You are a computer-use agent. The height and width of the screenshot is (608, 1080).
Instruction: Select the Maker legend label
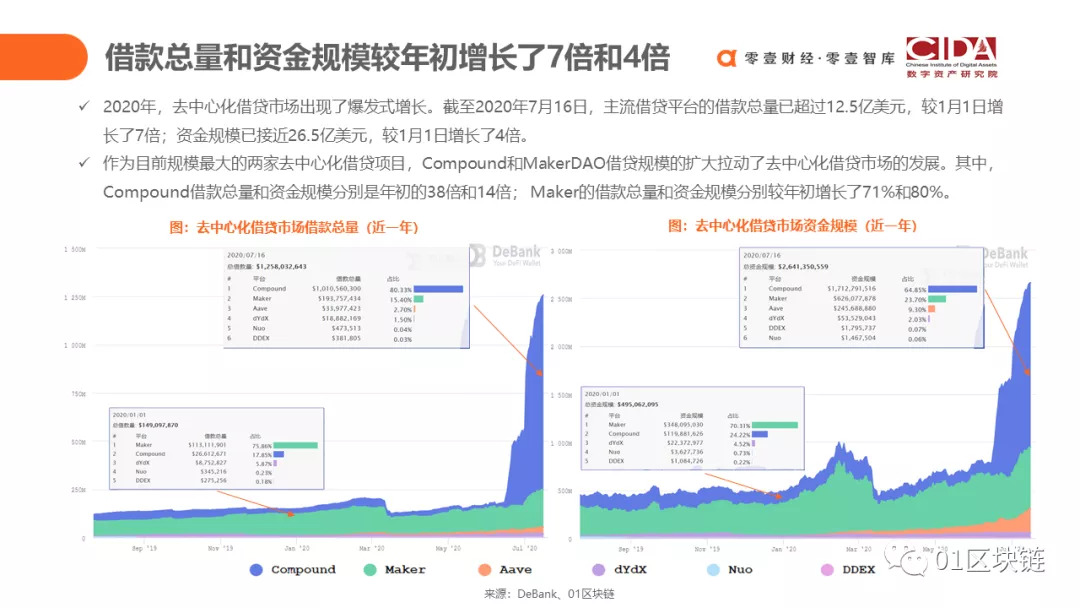pyautogui.click(x=405, y=569)
